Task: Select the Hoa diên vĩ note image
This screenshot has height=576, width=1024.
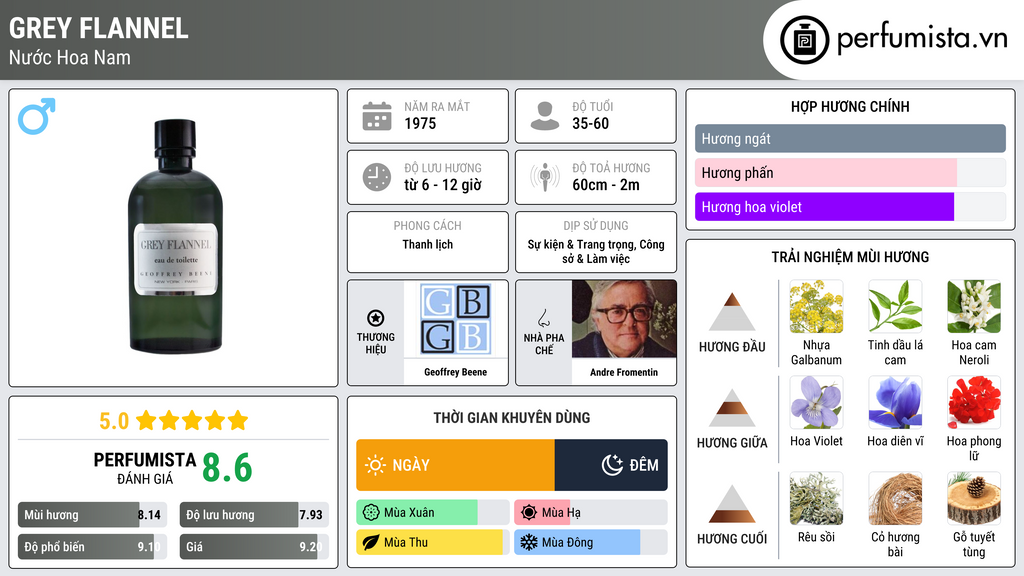Action: pos(895,403)
